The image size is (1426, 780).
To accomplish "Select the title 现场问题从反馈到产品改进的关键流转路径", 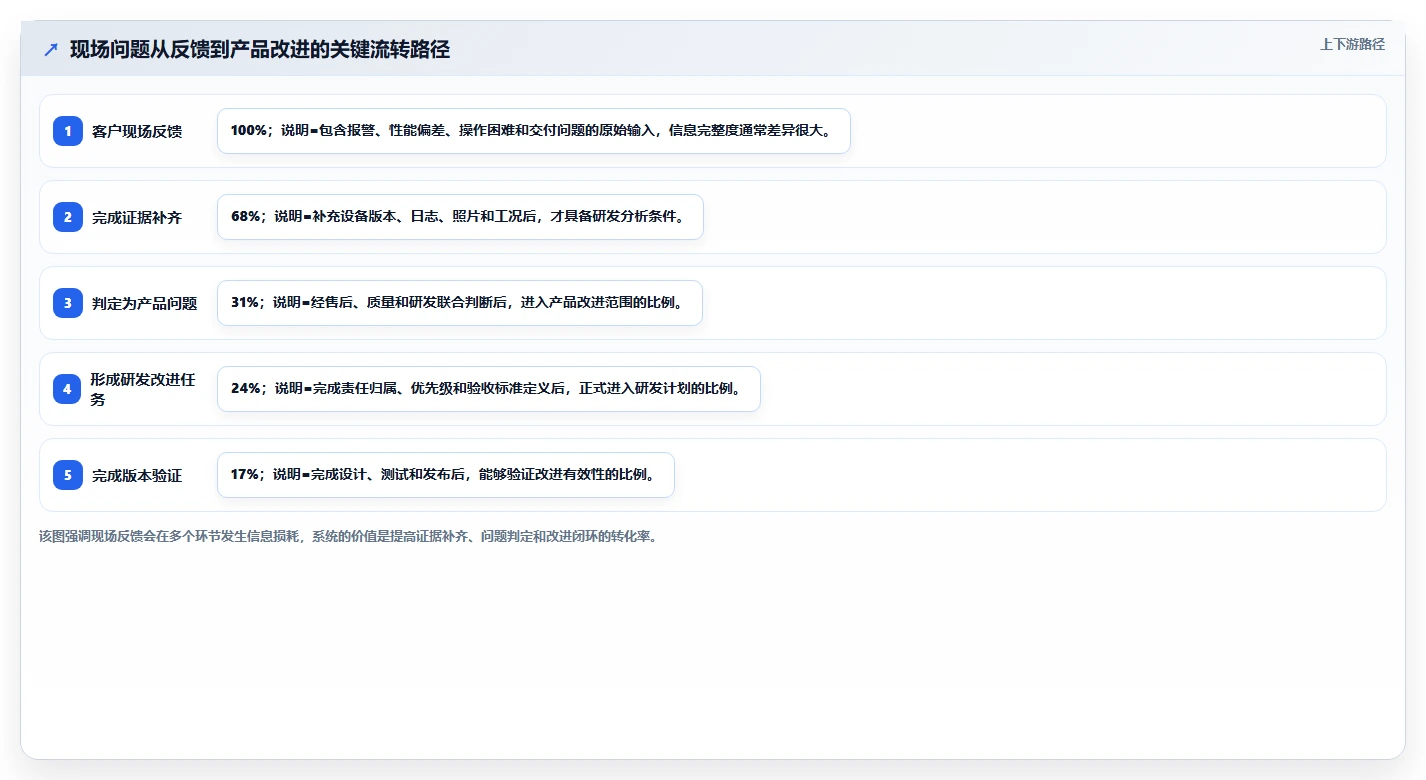I will pos(260,49).
